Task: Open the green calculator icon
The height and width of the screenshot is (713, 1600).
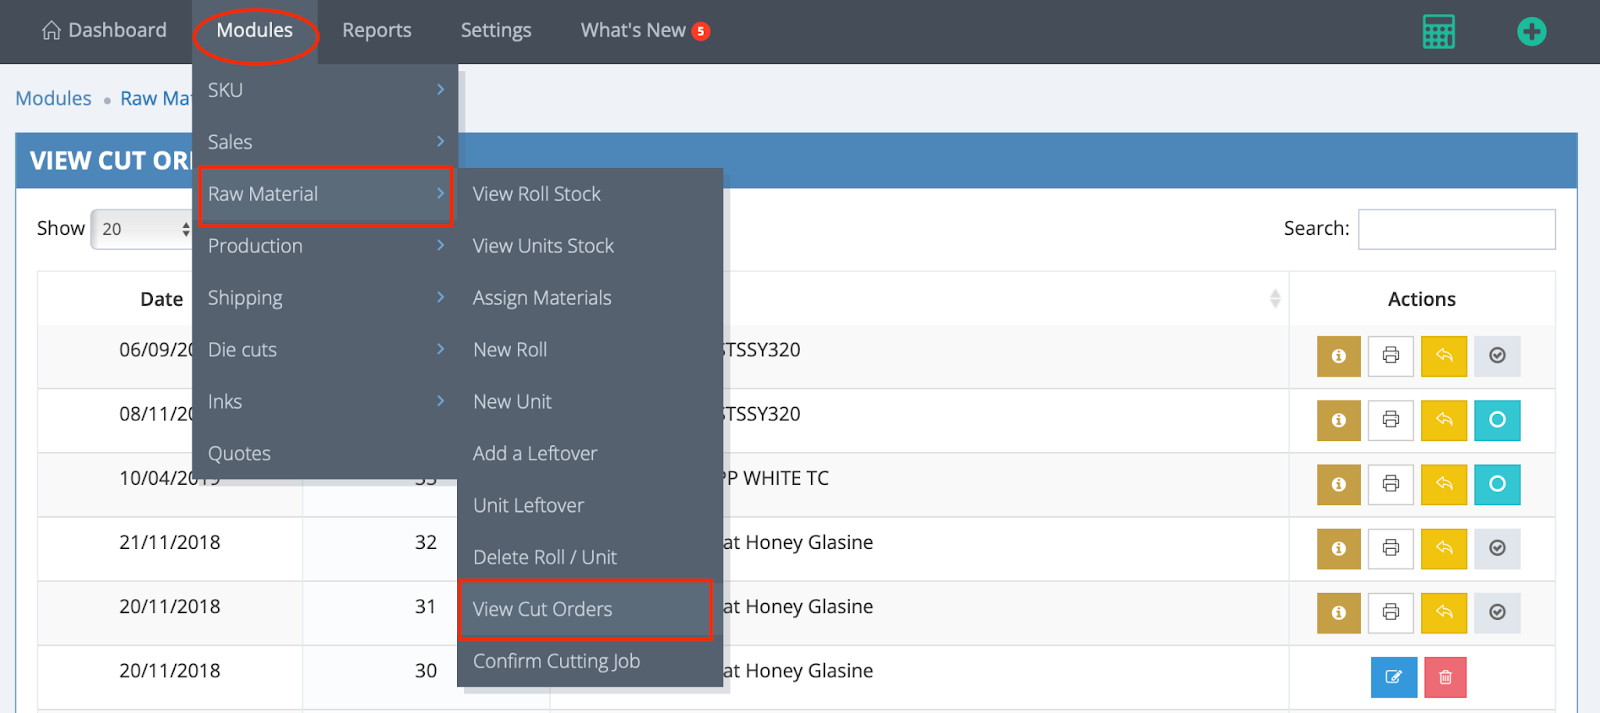Action: (1438, 32)
